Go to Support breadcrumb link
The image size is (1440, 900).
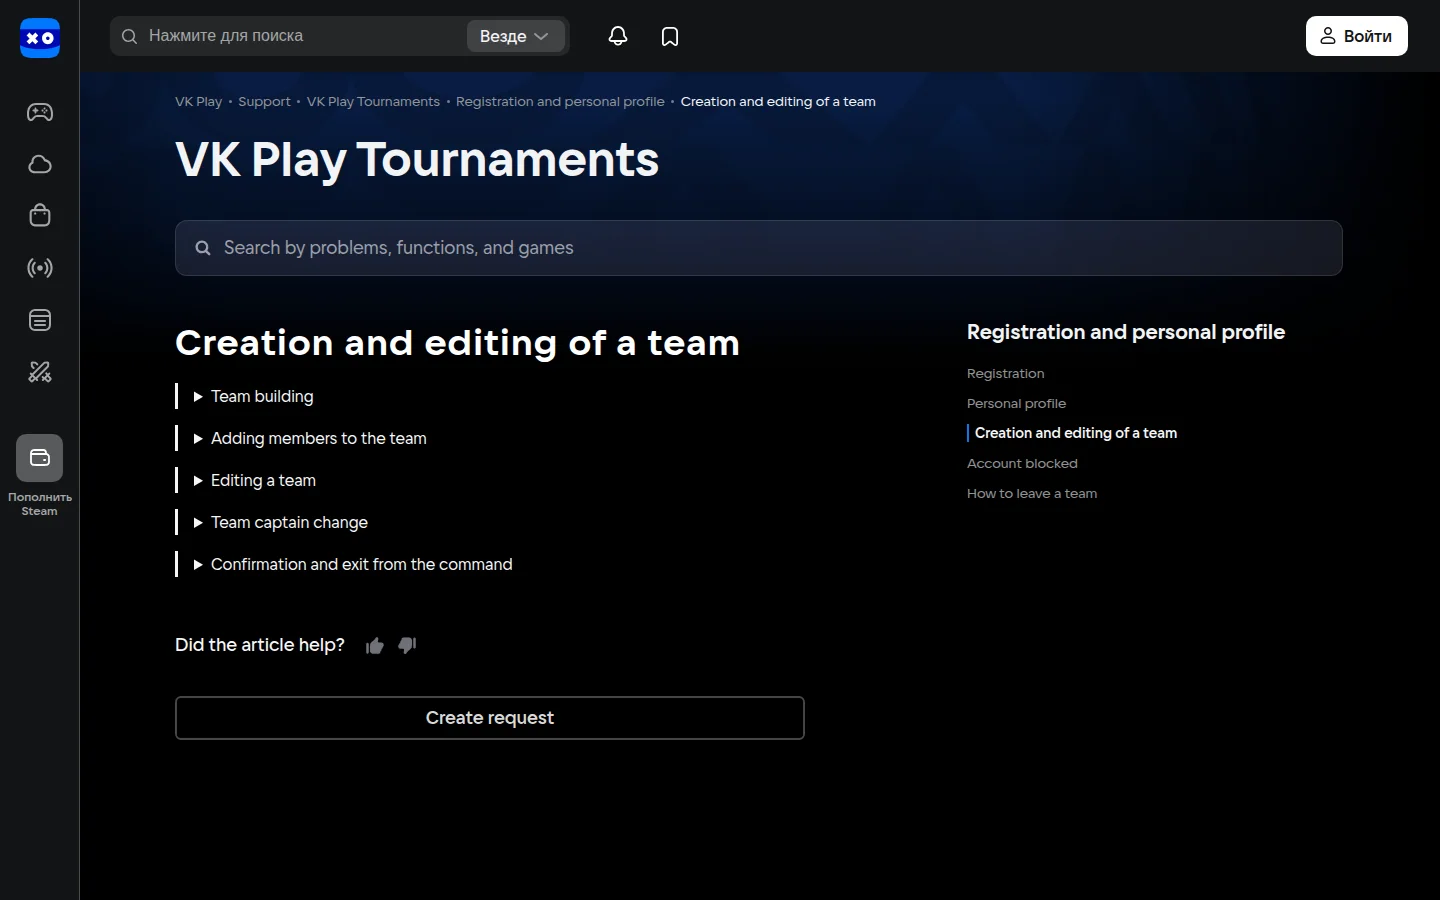pyautogui.click(x=264, y=102)
